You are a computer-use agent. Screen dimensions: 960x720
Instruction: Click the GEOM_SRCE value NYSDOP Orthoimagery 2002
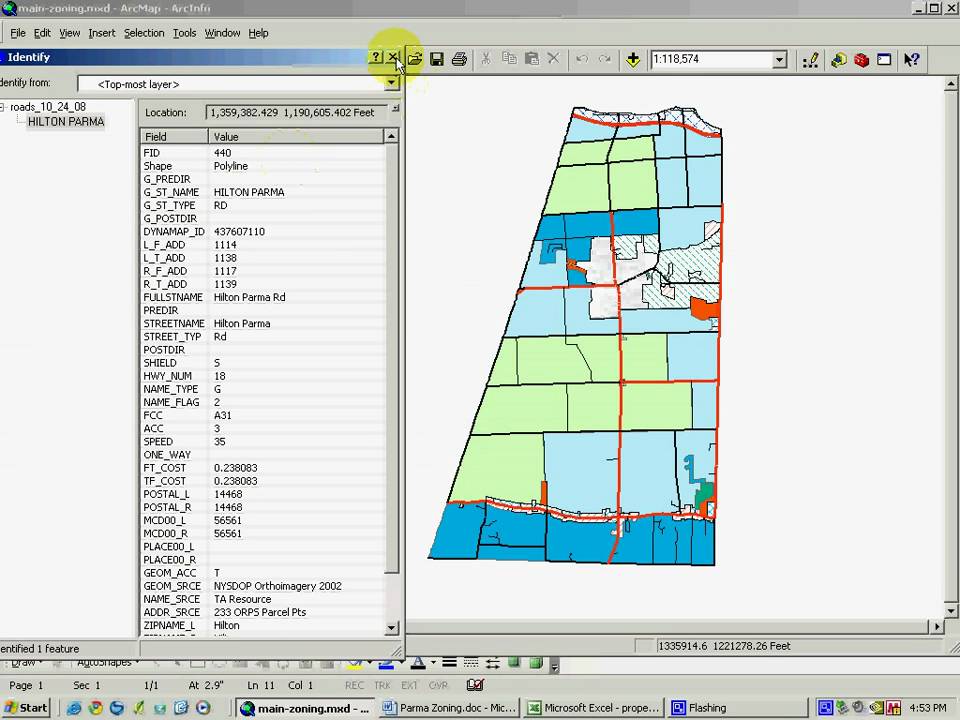[x=277, y=586]
